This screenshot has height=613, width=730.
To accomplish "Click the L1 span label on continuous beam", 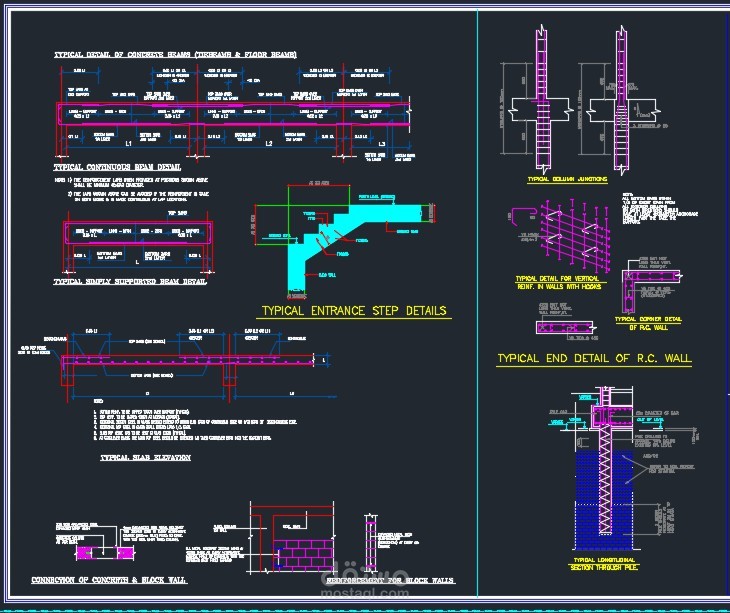I will [x=128, y=143].
